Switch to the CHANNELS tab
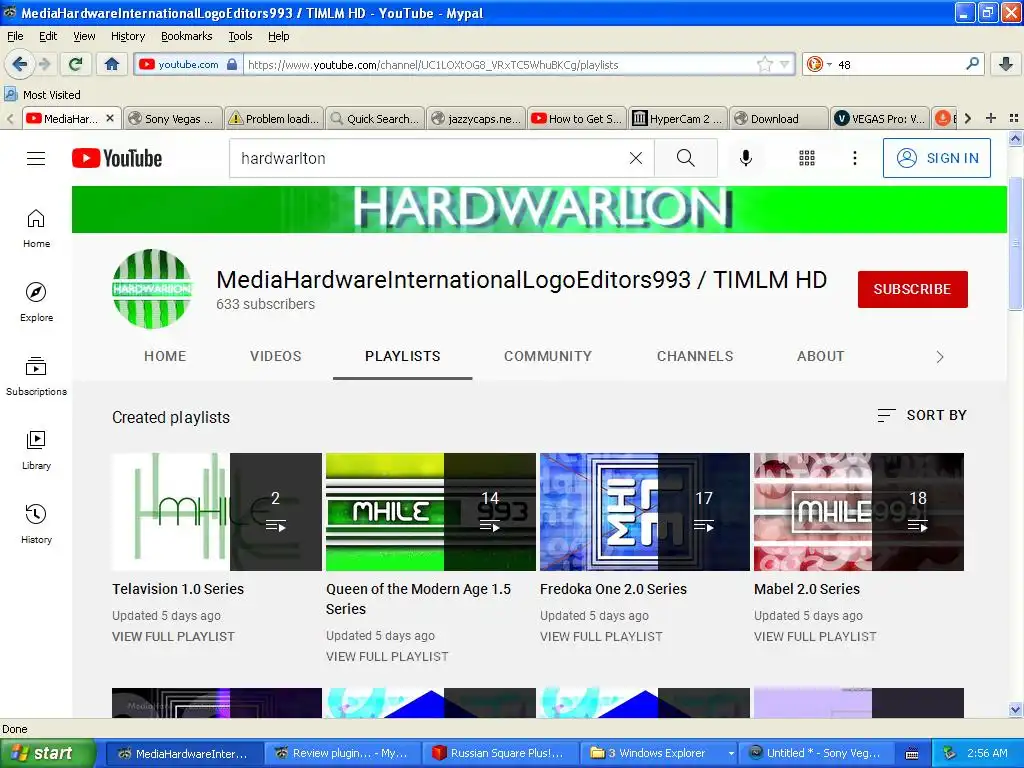Viewport: 1024px width, 768px height. (x=695, y=357)
